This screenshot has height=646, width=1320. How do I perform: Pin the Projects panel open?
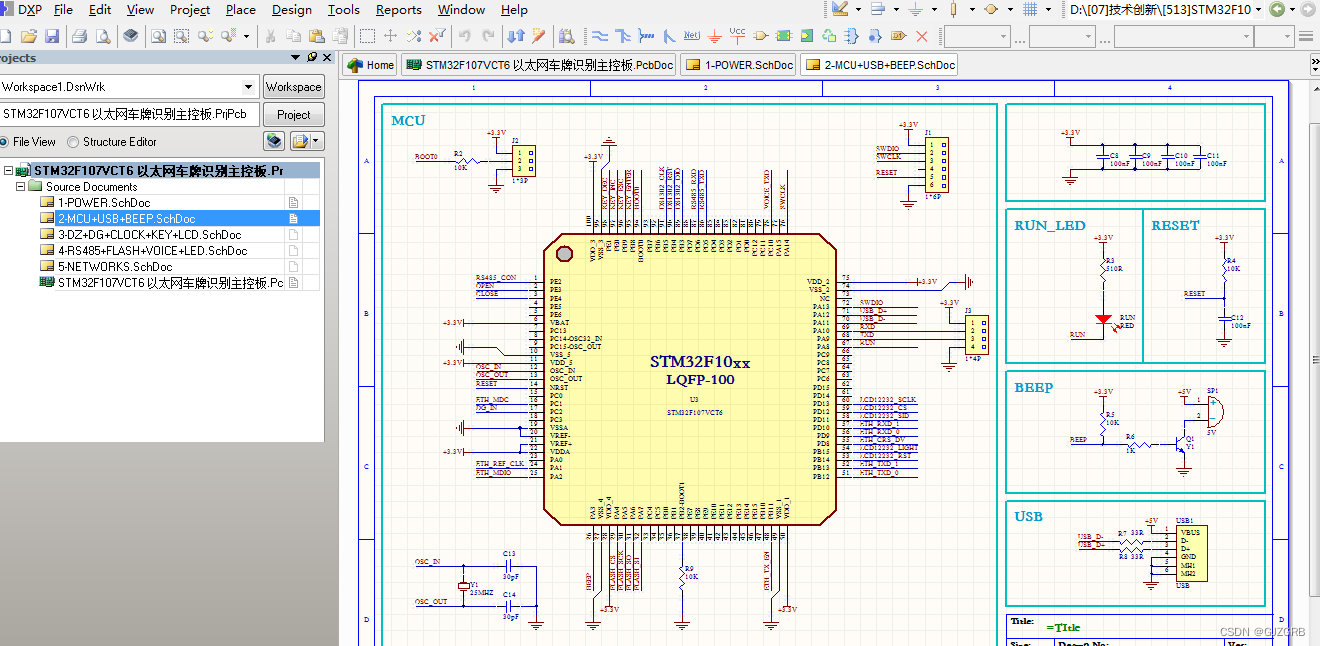[311, 57]
